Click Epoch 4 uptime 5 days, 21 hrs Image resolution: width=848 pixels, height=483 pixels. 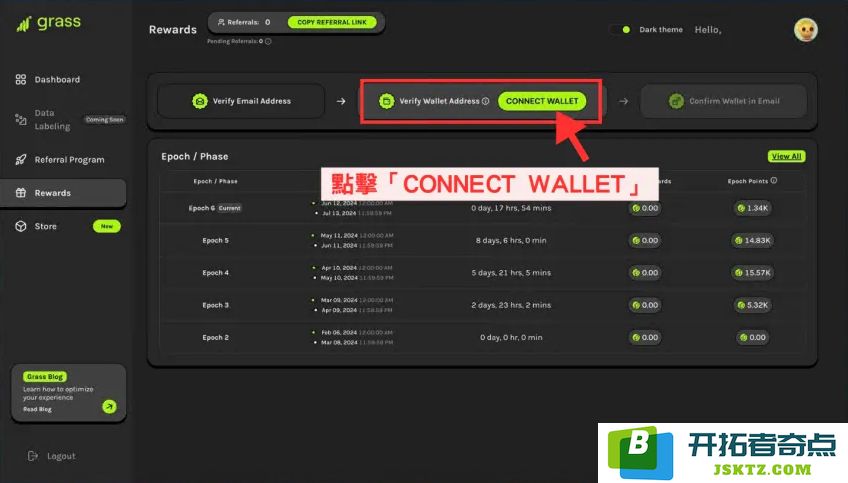click(511, 273)
